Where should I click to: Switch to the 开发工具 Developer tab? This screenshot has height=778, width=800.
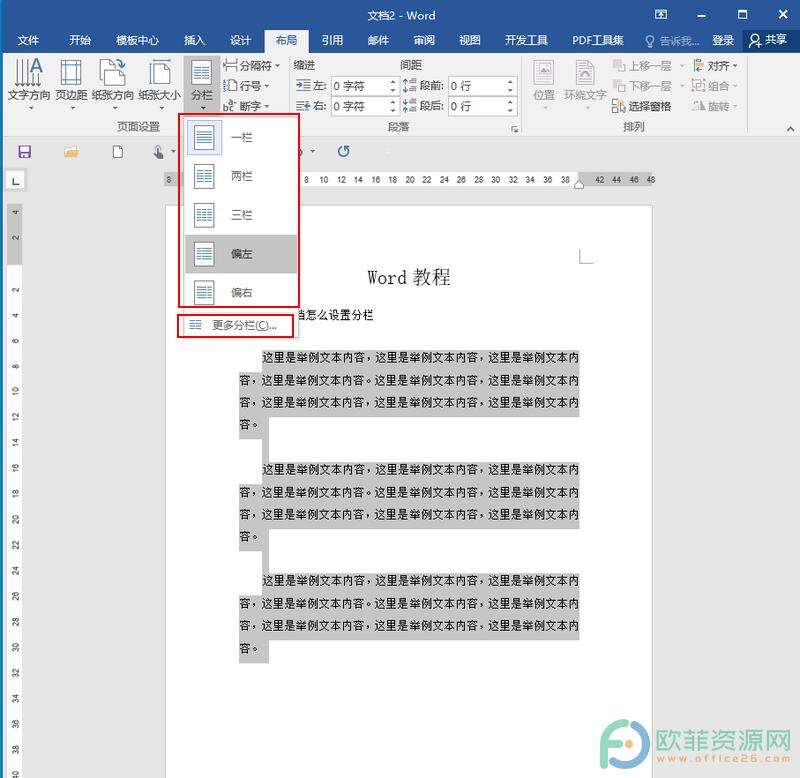pyautogui.click(x=526, y=40)
